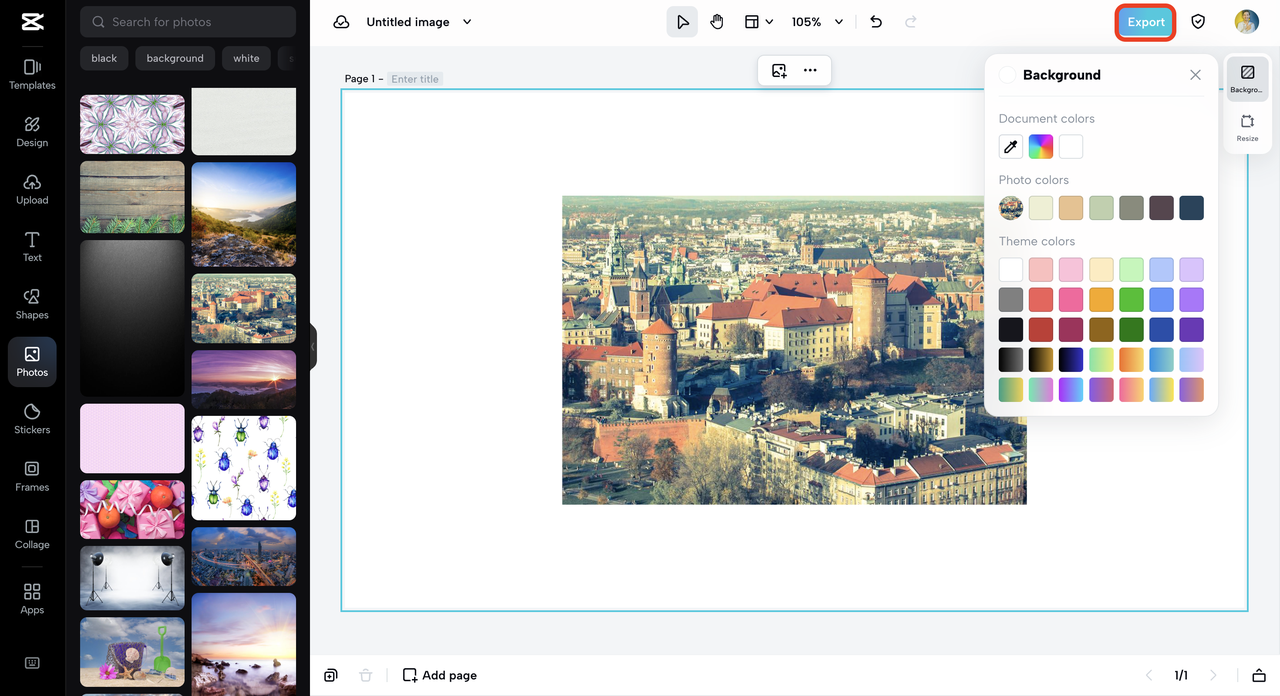This screenshot has width=1280, height=696.
Task: Open the Shapes sidebar panel
Action: [32, 304]
